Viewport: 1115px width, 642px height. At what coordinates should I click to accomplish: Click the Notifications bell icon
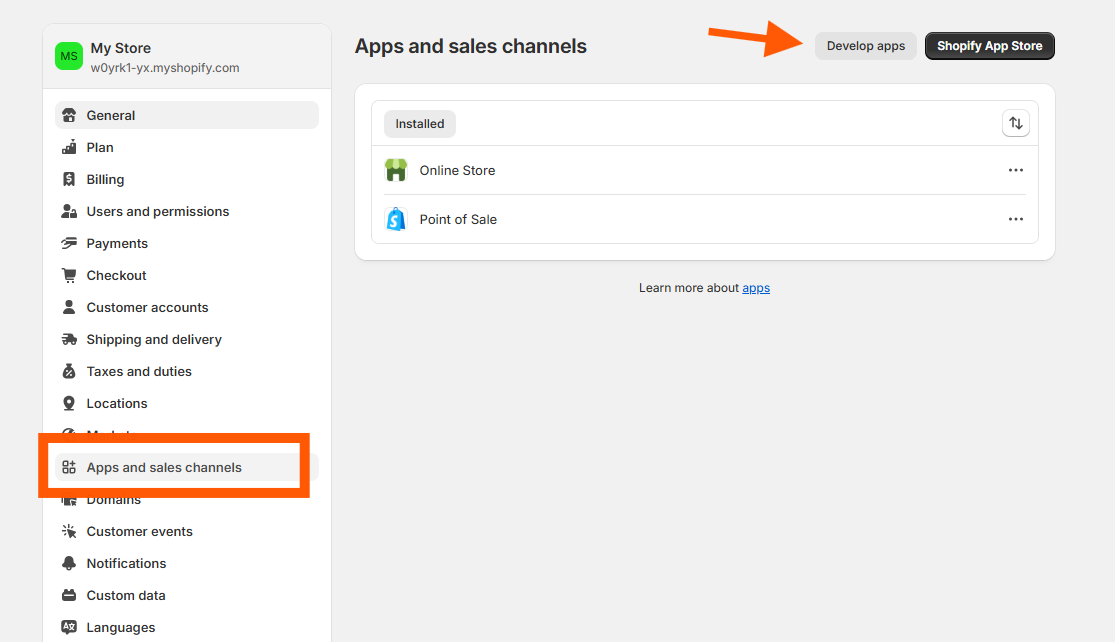[x=69, y=563]
